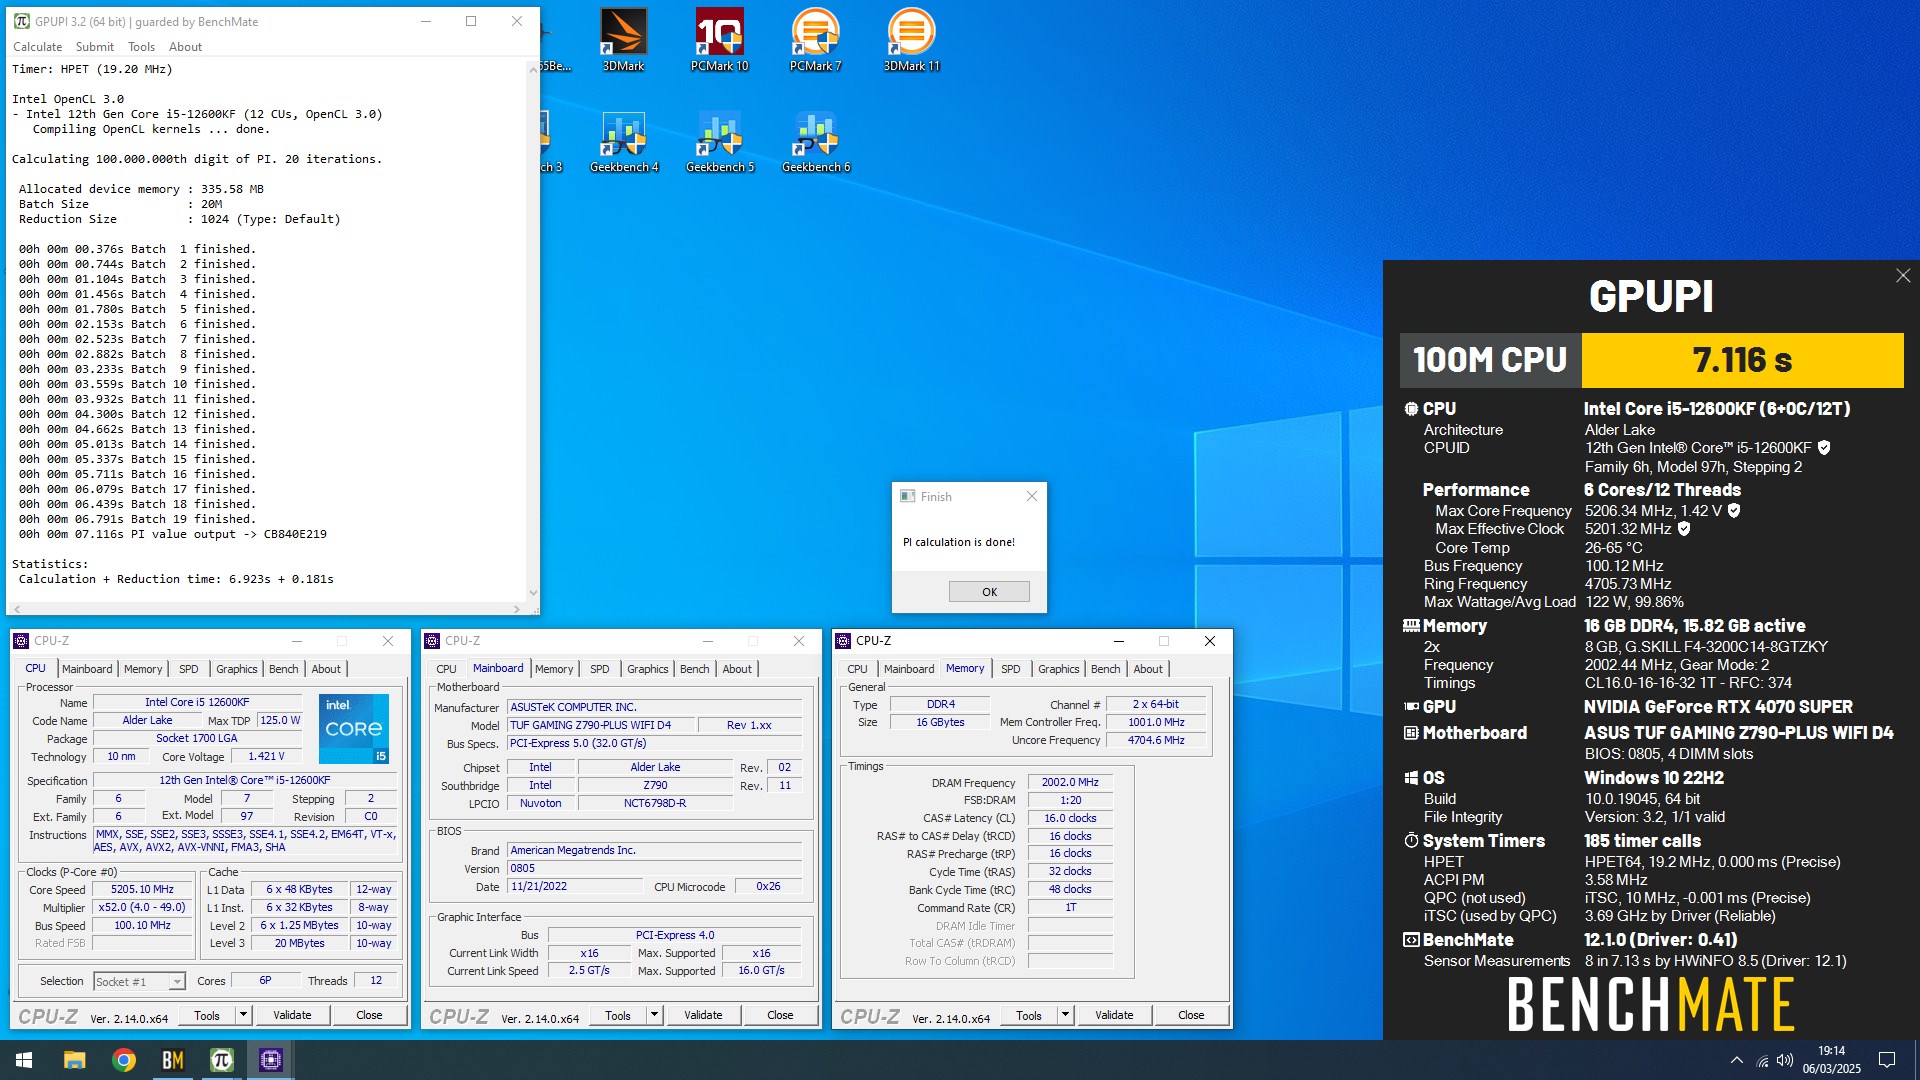
Task: Select Graphics tab in right CPU-Z window
Action: tap(1059, 669)
